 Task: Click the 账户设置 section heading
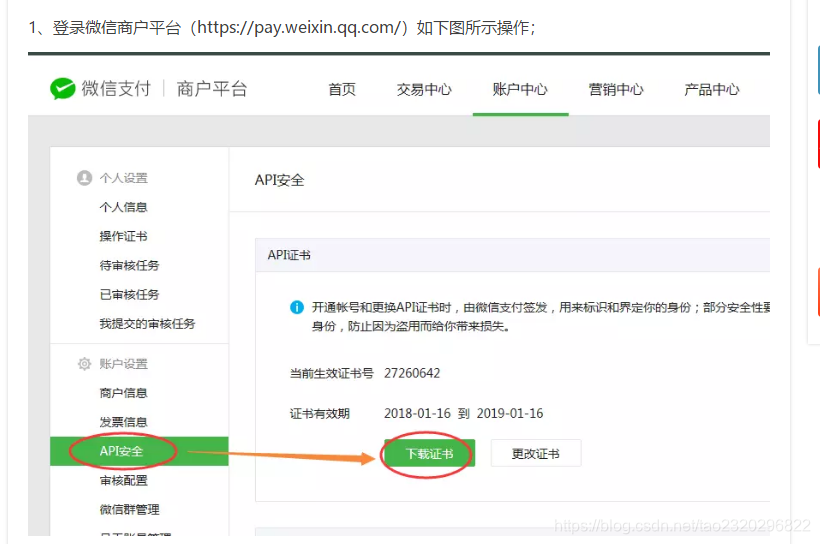point(123,364)
